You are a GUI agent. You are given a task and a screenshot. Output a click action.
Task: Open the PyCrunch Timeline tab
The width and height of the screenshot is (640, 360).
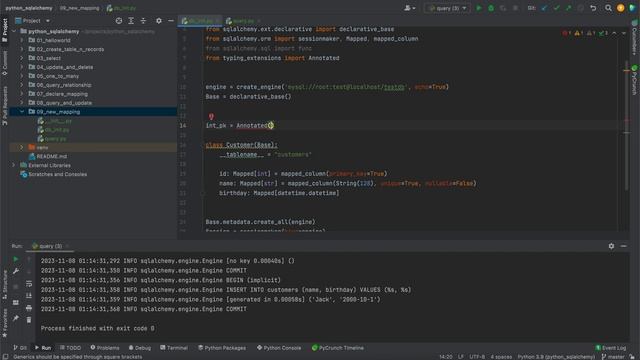[x=338, y=348]
